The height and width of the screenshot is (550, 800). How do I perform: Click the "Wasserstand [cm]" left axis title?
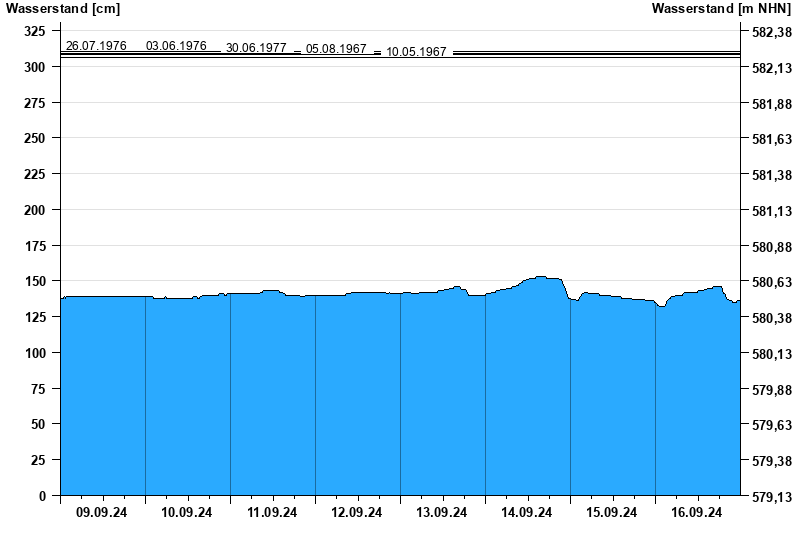pos(62,9)
